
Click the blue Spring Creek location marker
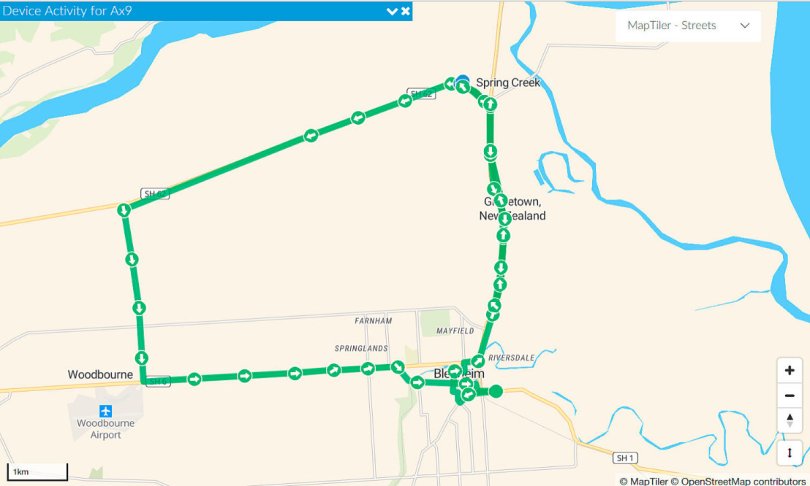[463, 79]
